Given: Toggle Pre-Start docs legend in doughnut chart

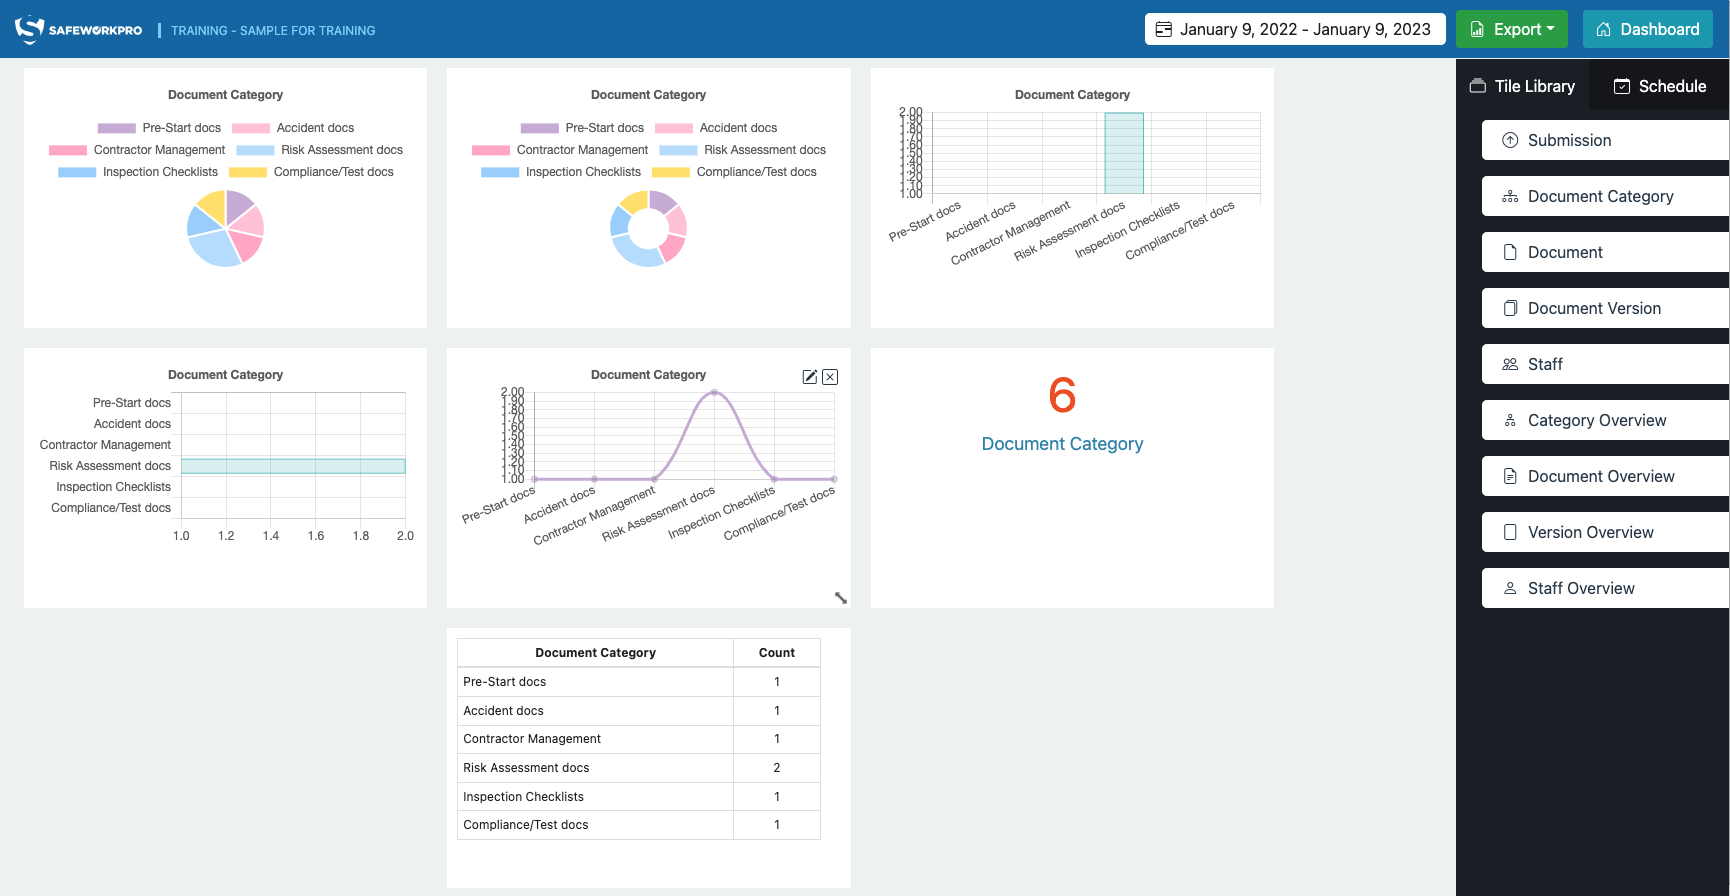Looking at the screenshot, I should pos(582,128).
